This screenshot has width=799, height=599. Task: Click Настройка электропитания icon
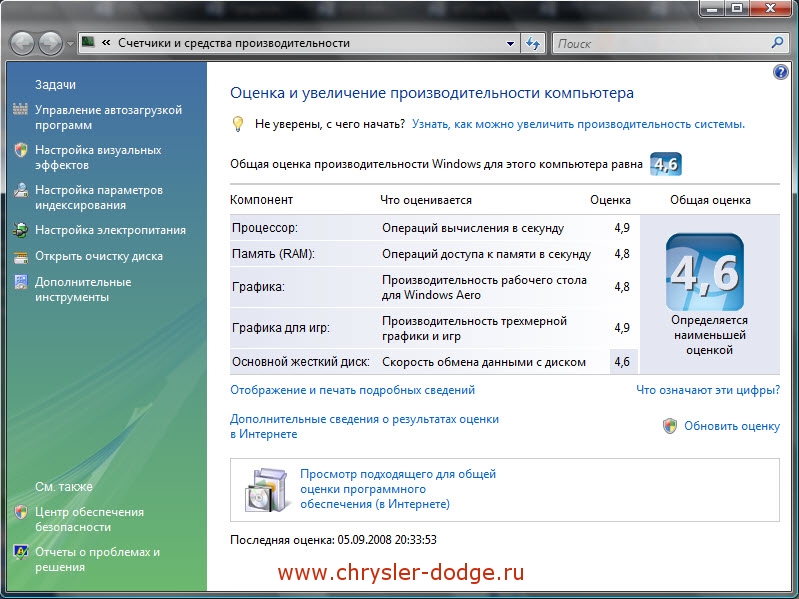coord(20,230)
